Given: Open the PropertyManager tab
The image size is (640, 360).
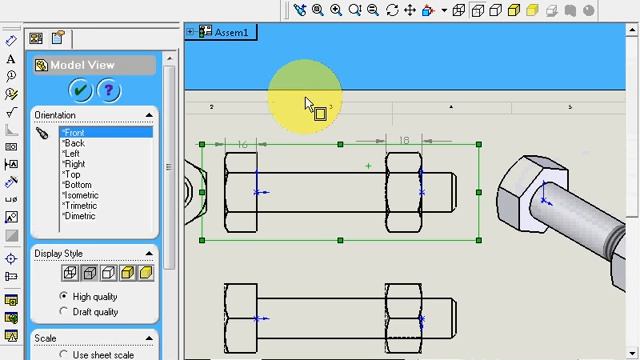Looking at the screenshot, I should click(x=58, y=38).
